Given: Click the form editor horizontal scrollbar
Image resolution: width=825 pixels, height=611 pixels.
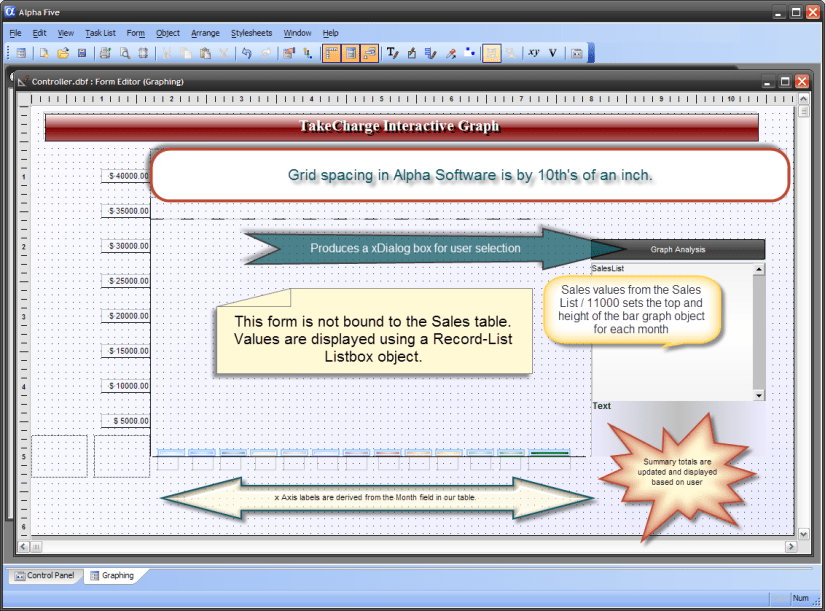Looking at the screenshot, I should point(400,548).
